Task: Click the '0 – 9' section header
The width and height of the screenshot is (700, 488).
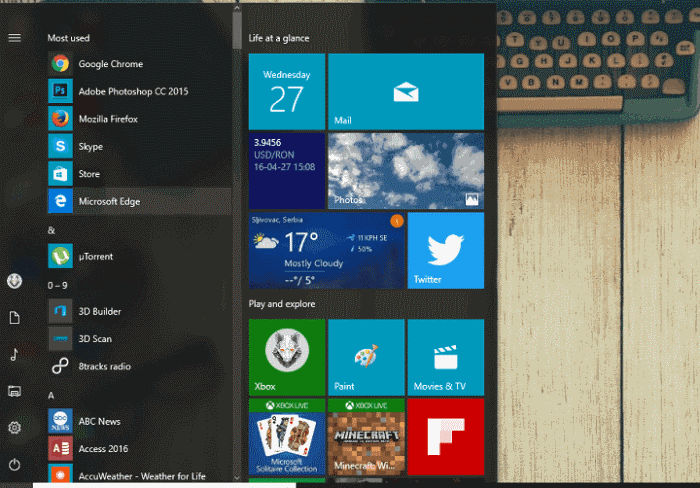Action: 57,285
